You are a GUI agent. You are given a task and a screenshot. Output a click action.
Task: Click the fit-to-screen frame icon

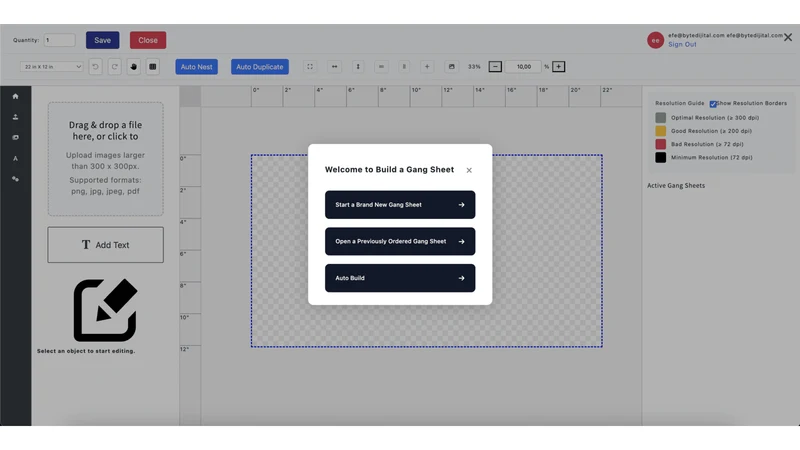(310, 67)
